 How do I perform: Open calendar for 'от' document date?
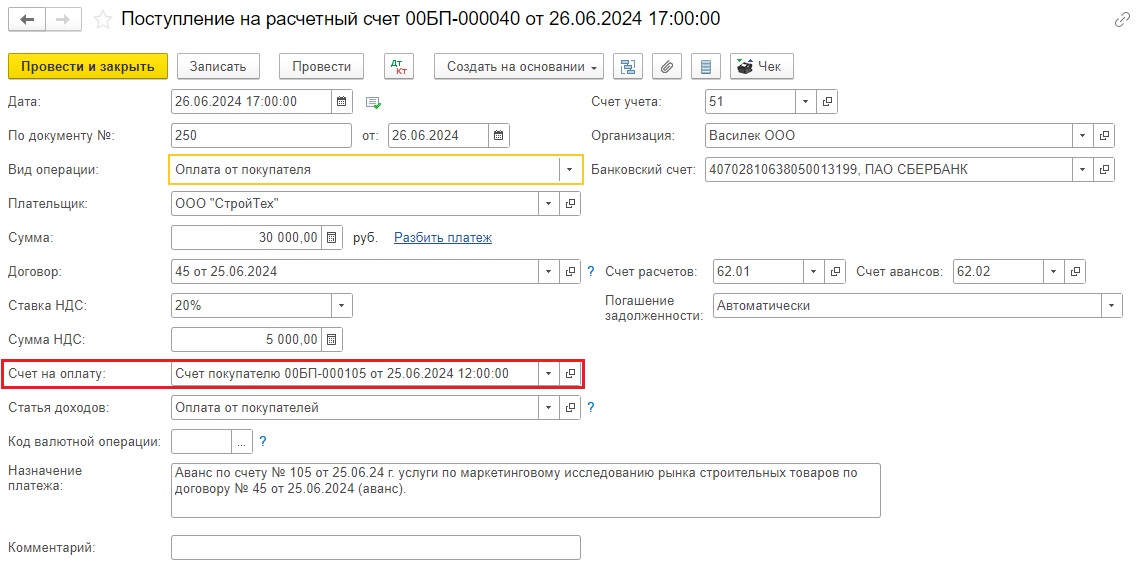coord(499,135)
